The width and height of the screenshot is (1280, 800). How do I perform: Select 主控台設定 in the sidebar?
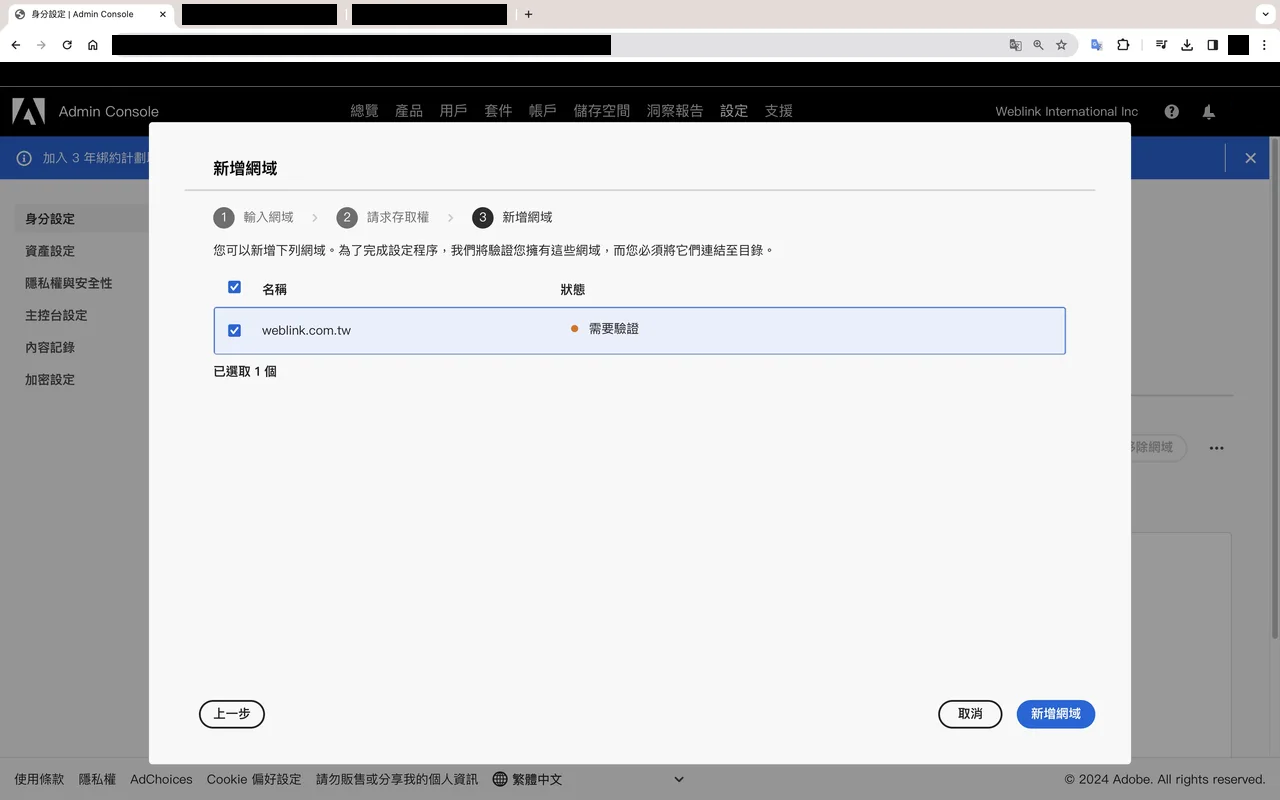56,315
